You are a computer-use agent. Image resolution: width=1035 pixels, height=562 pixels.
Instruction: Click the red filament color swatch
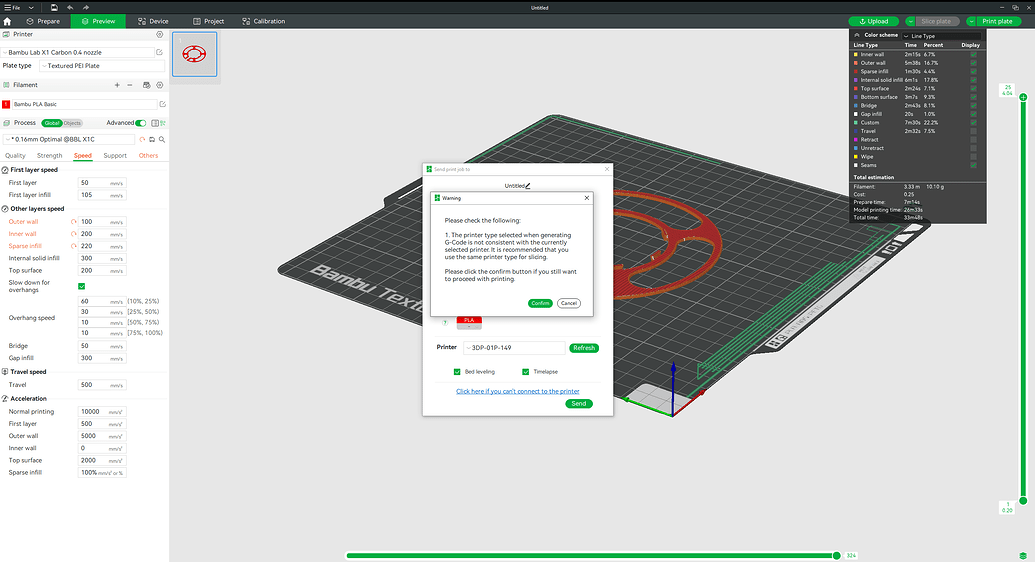pos(6,104)
